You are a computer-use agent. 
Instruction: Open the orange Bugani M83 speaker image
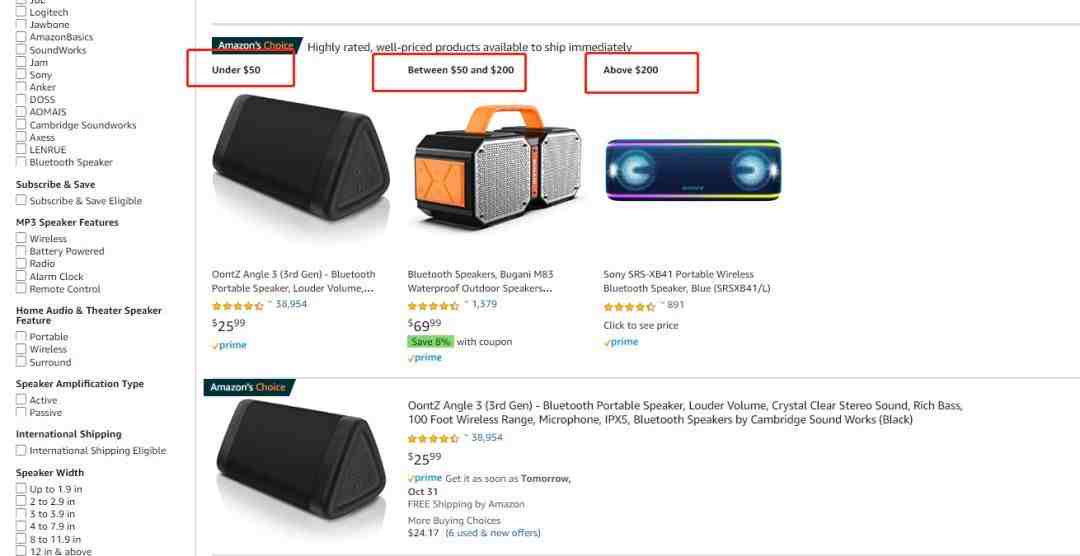tap(497, 167)
